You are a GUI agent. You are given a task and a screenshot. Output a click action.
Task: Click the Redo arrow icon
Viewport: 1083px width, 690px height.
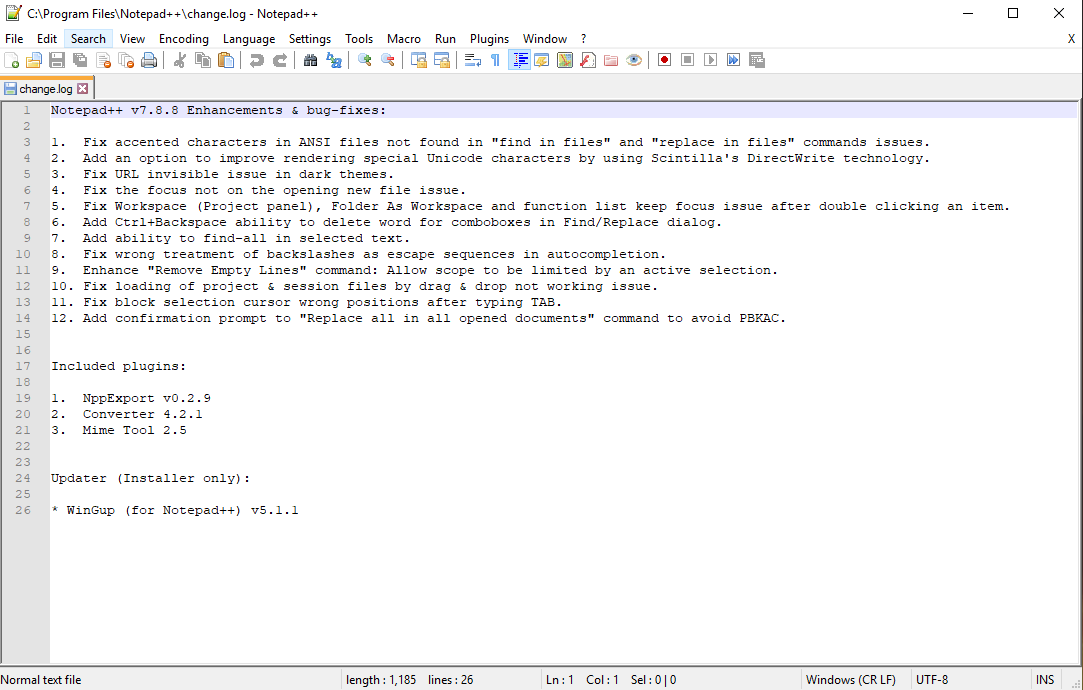click(280, 60)
